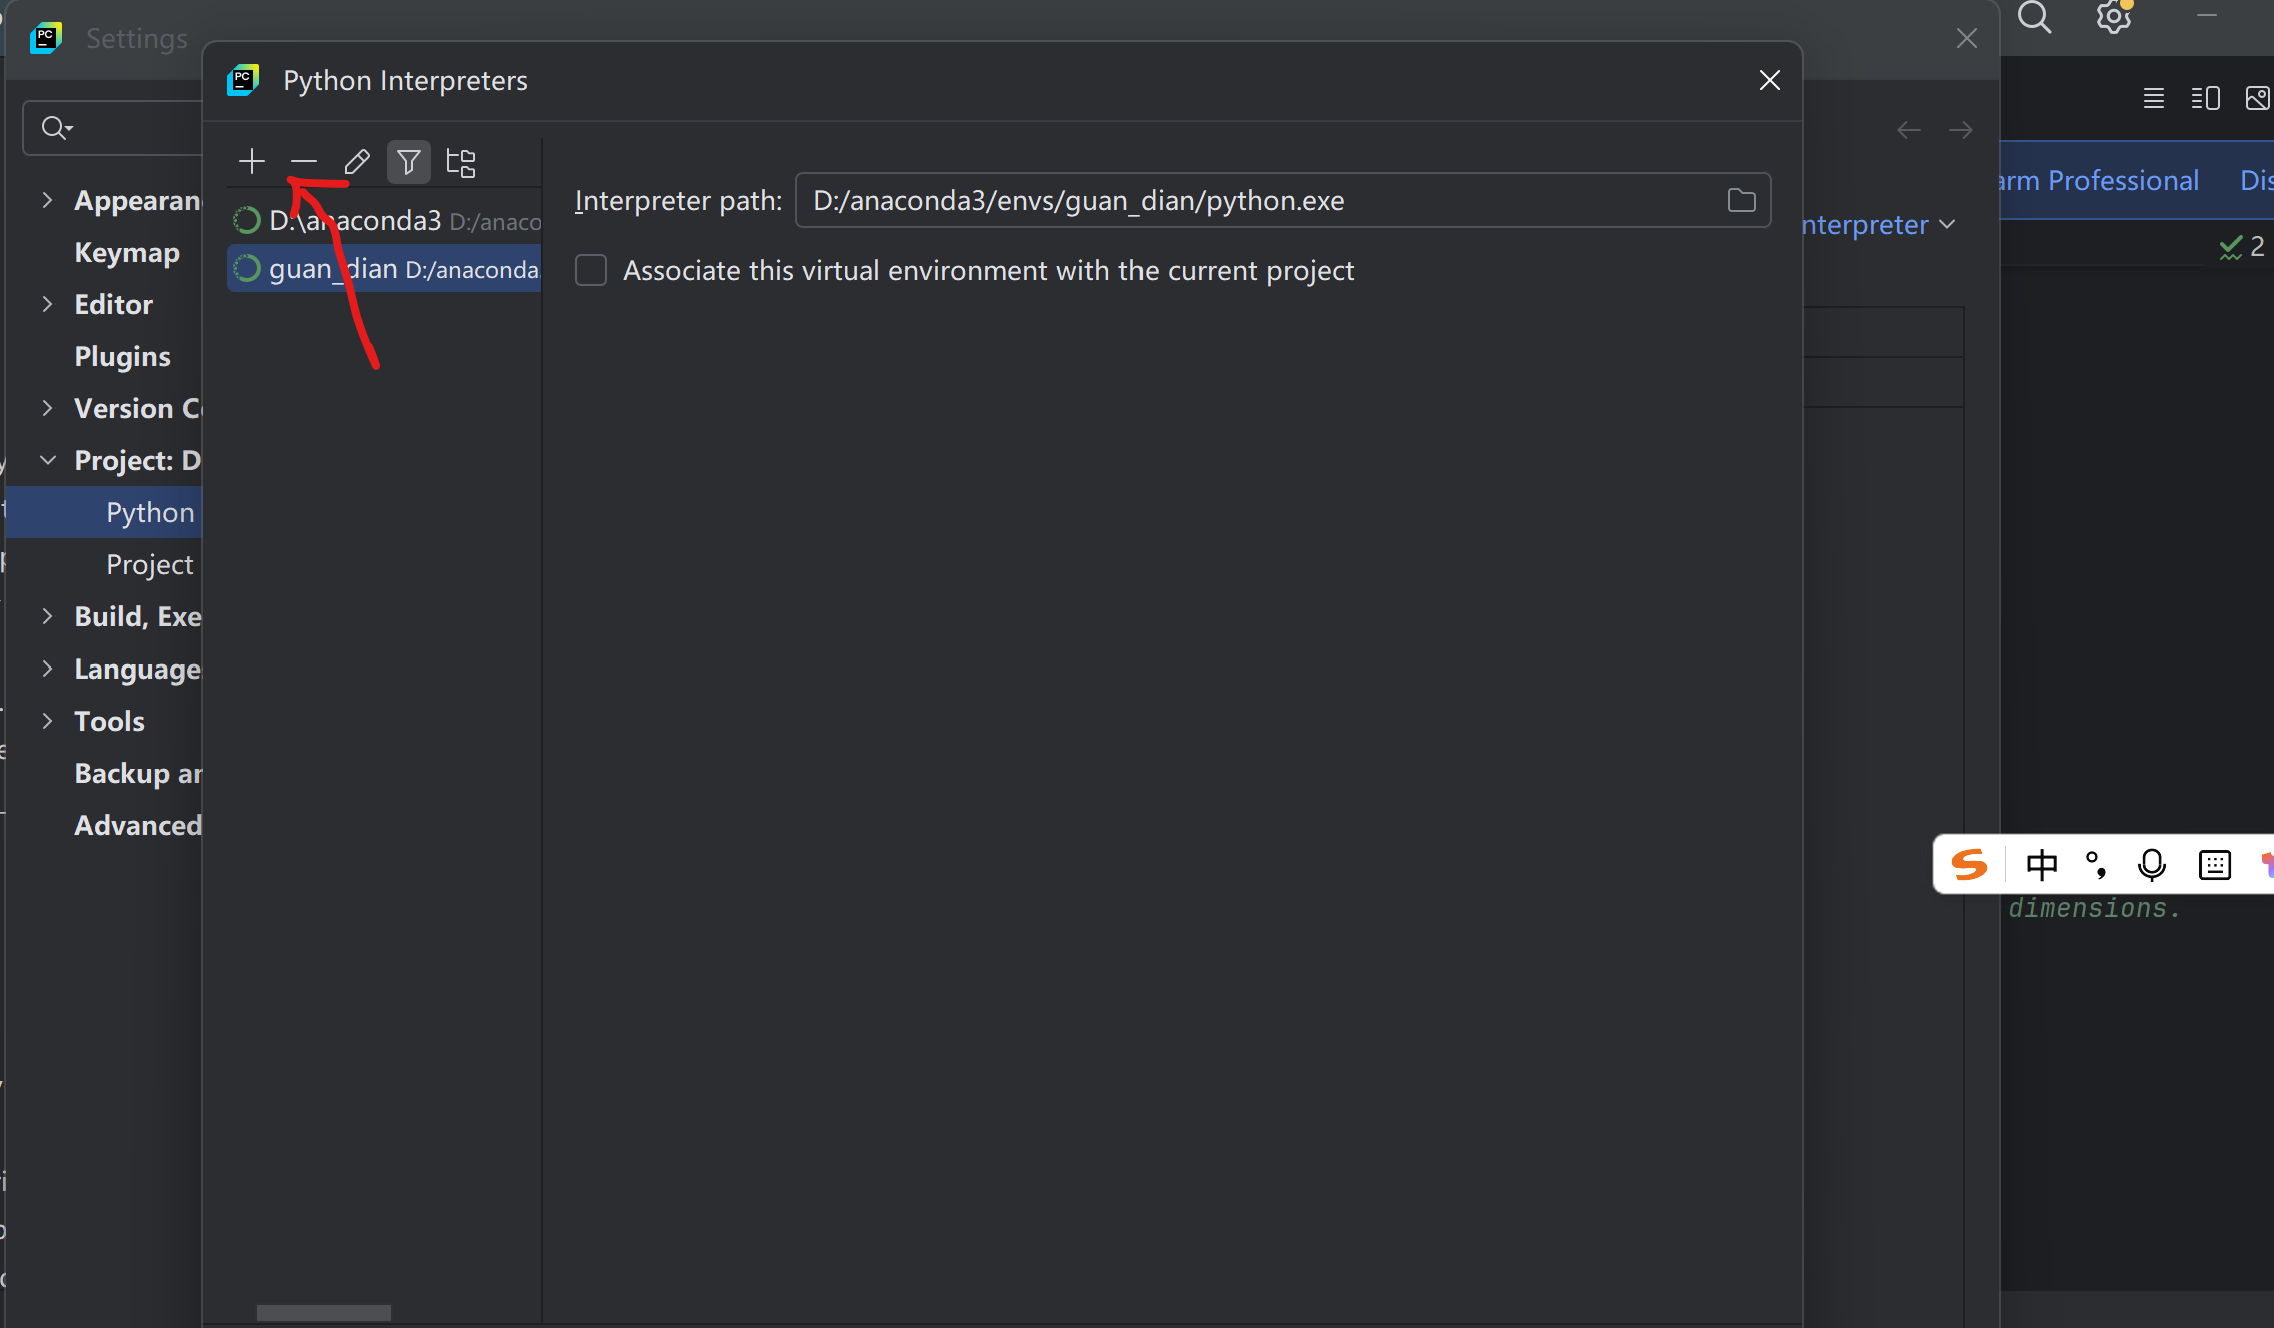Open folder browser for interpreter path
This screenshot has width=2274, height=1328.
[x=1741, y=200]
